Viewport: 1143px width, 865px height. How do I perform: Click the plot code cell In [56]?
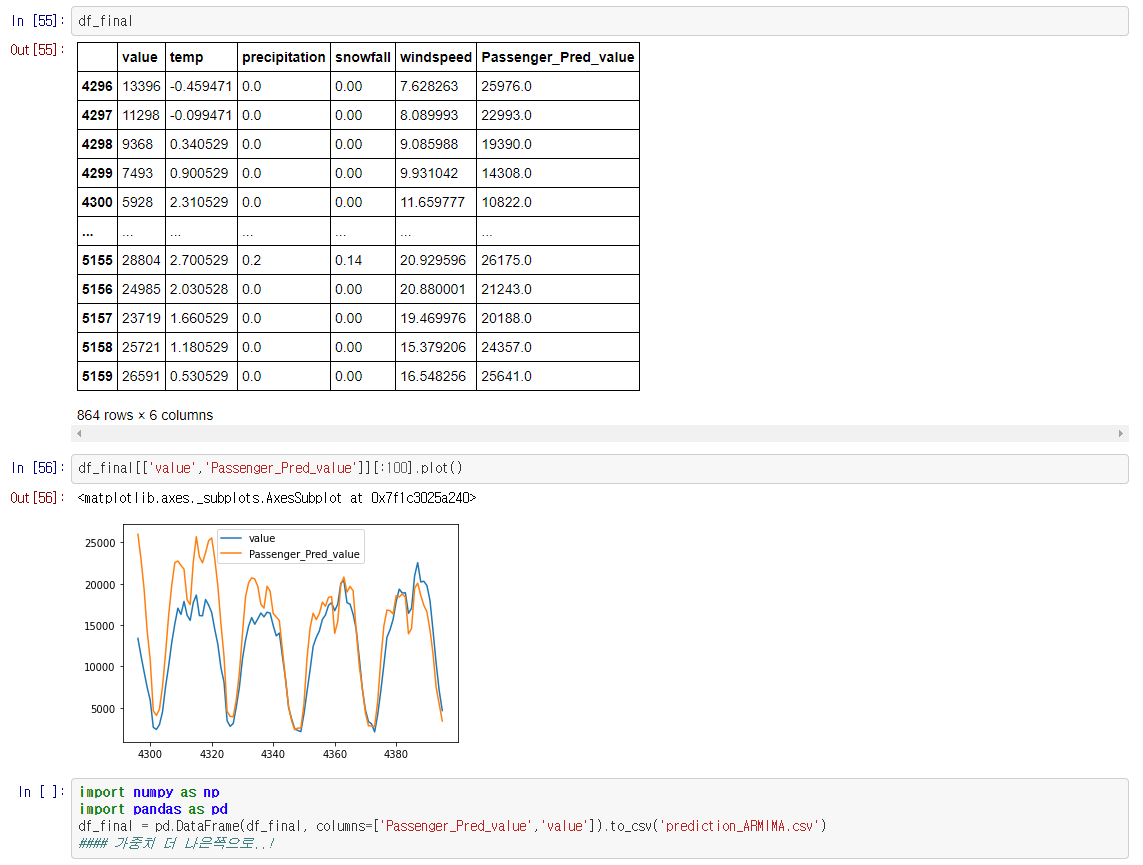click(x=599, y=469)
